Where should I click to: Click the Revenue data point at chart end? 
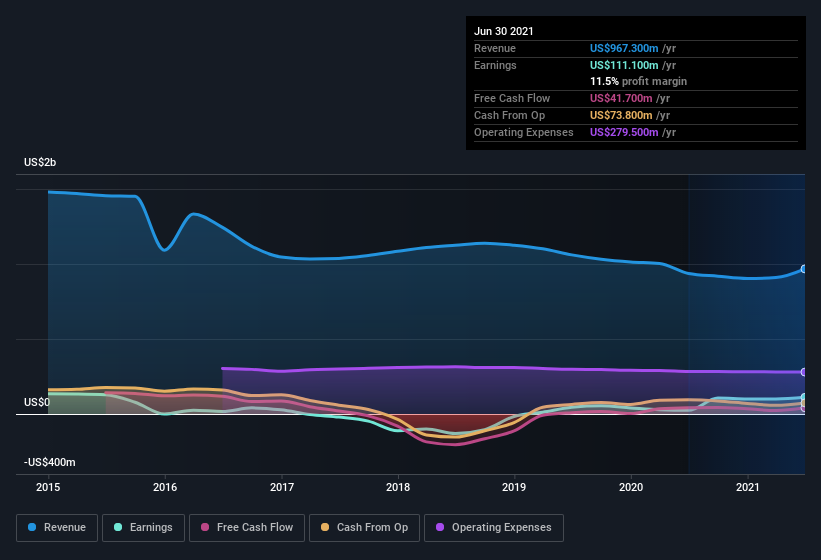pyautogui.click(x=804, y=269)
